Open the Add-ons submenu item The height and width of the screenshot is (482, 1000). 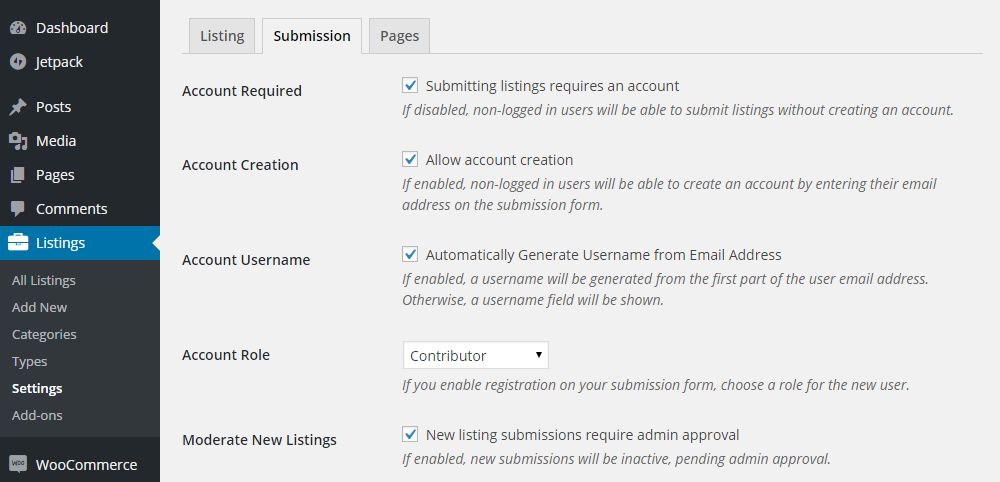[x=37, y=415]
